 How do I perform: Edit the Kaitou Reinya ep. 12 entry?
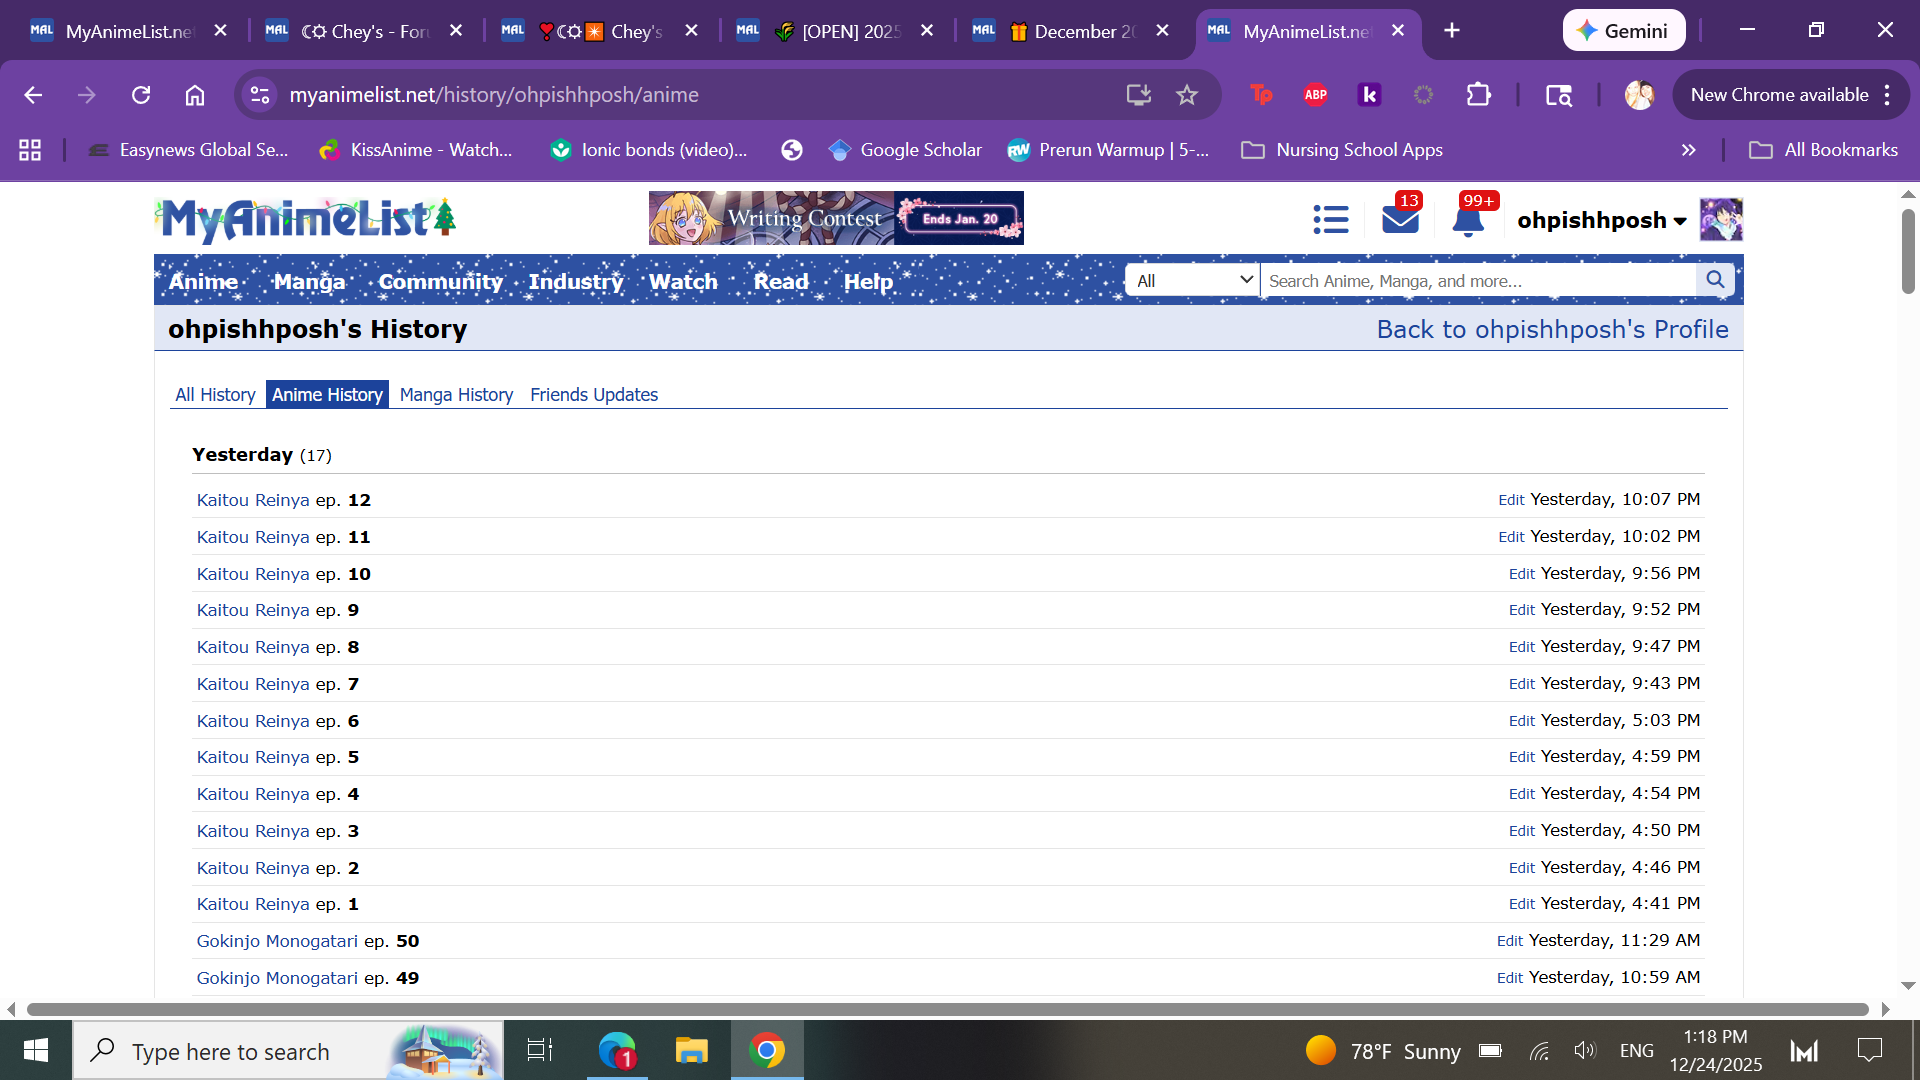pyautogui.click(x=1510, y=500)
